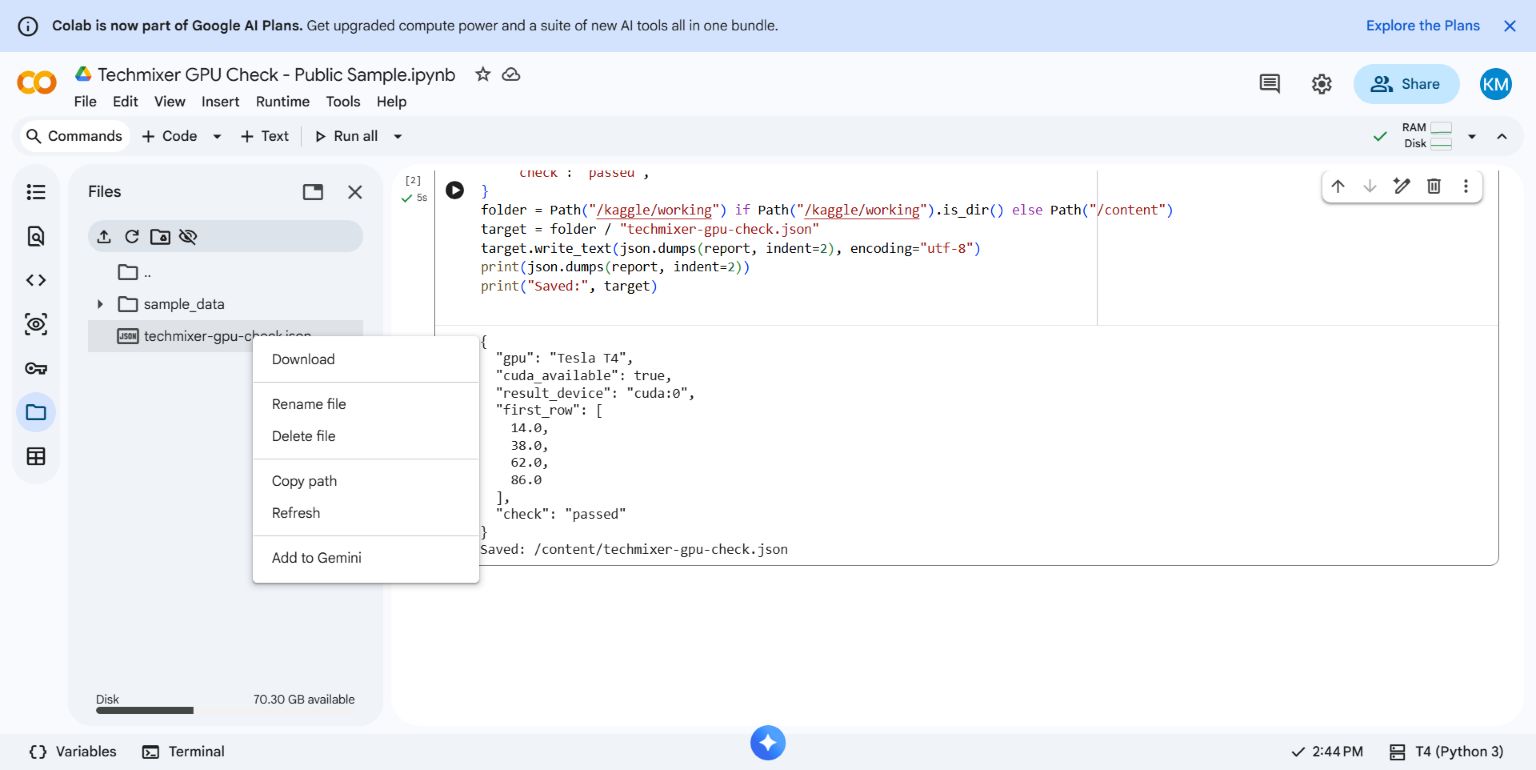1536x770 pixels.
Task: Open more cell actions three-dot menu
Action: 1466,186
